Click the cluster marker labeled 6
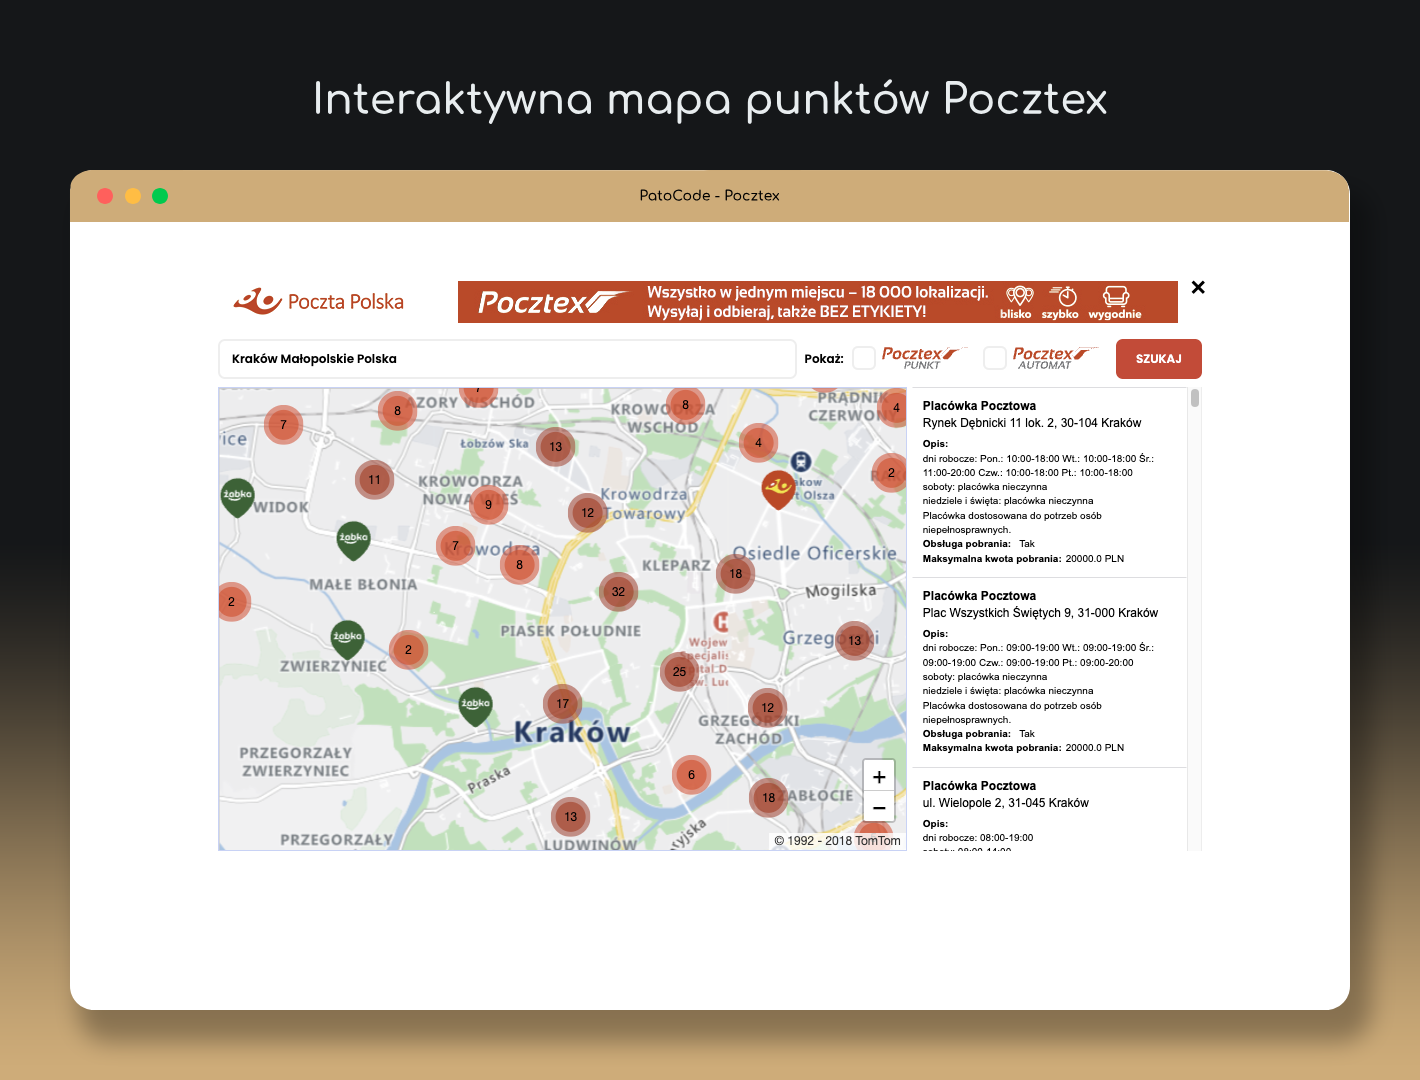The width and height of the screenshot is (1420, 1080). (691, 775)
